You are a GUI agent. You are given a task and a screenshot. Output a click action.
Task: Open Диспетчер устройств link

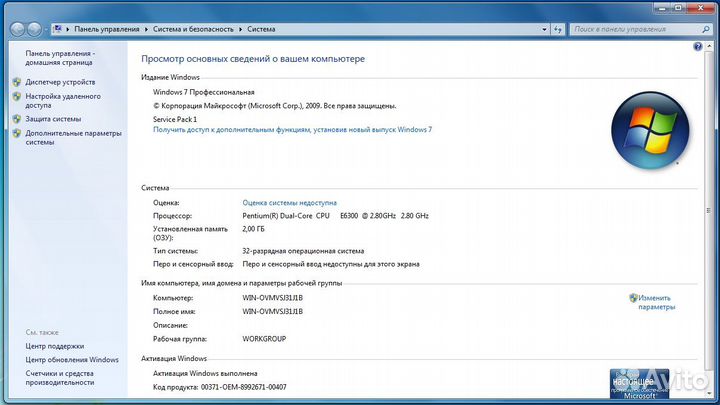tap(60, 82)
